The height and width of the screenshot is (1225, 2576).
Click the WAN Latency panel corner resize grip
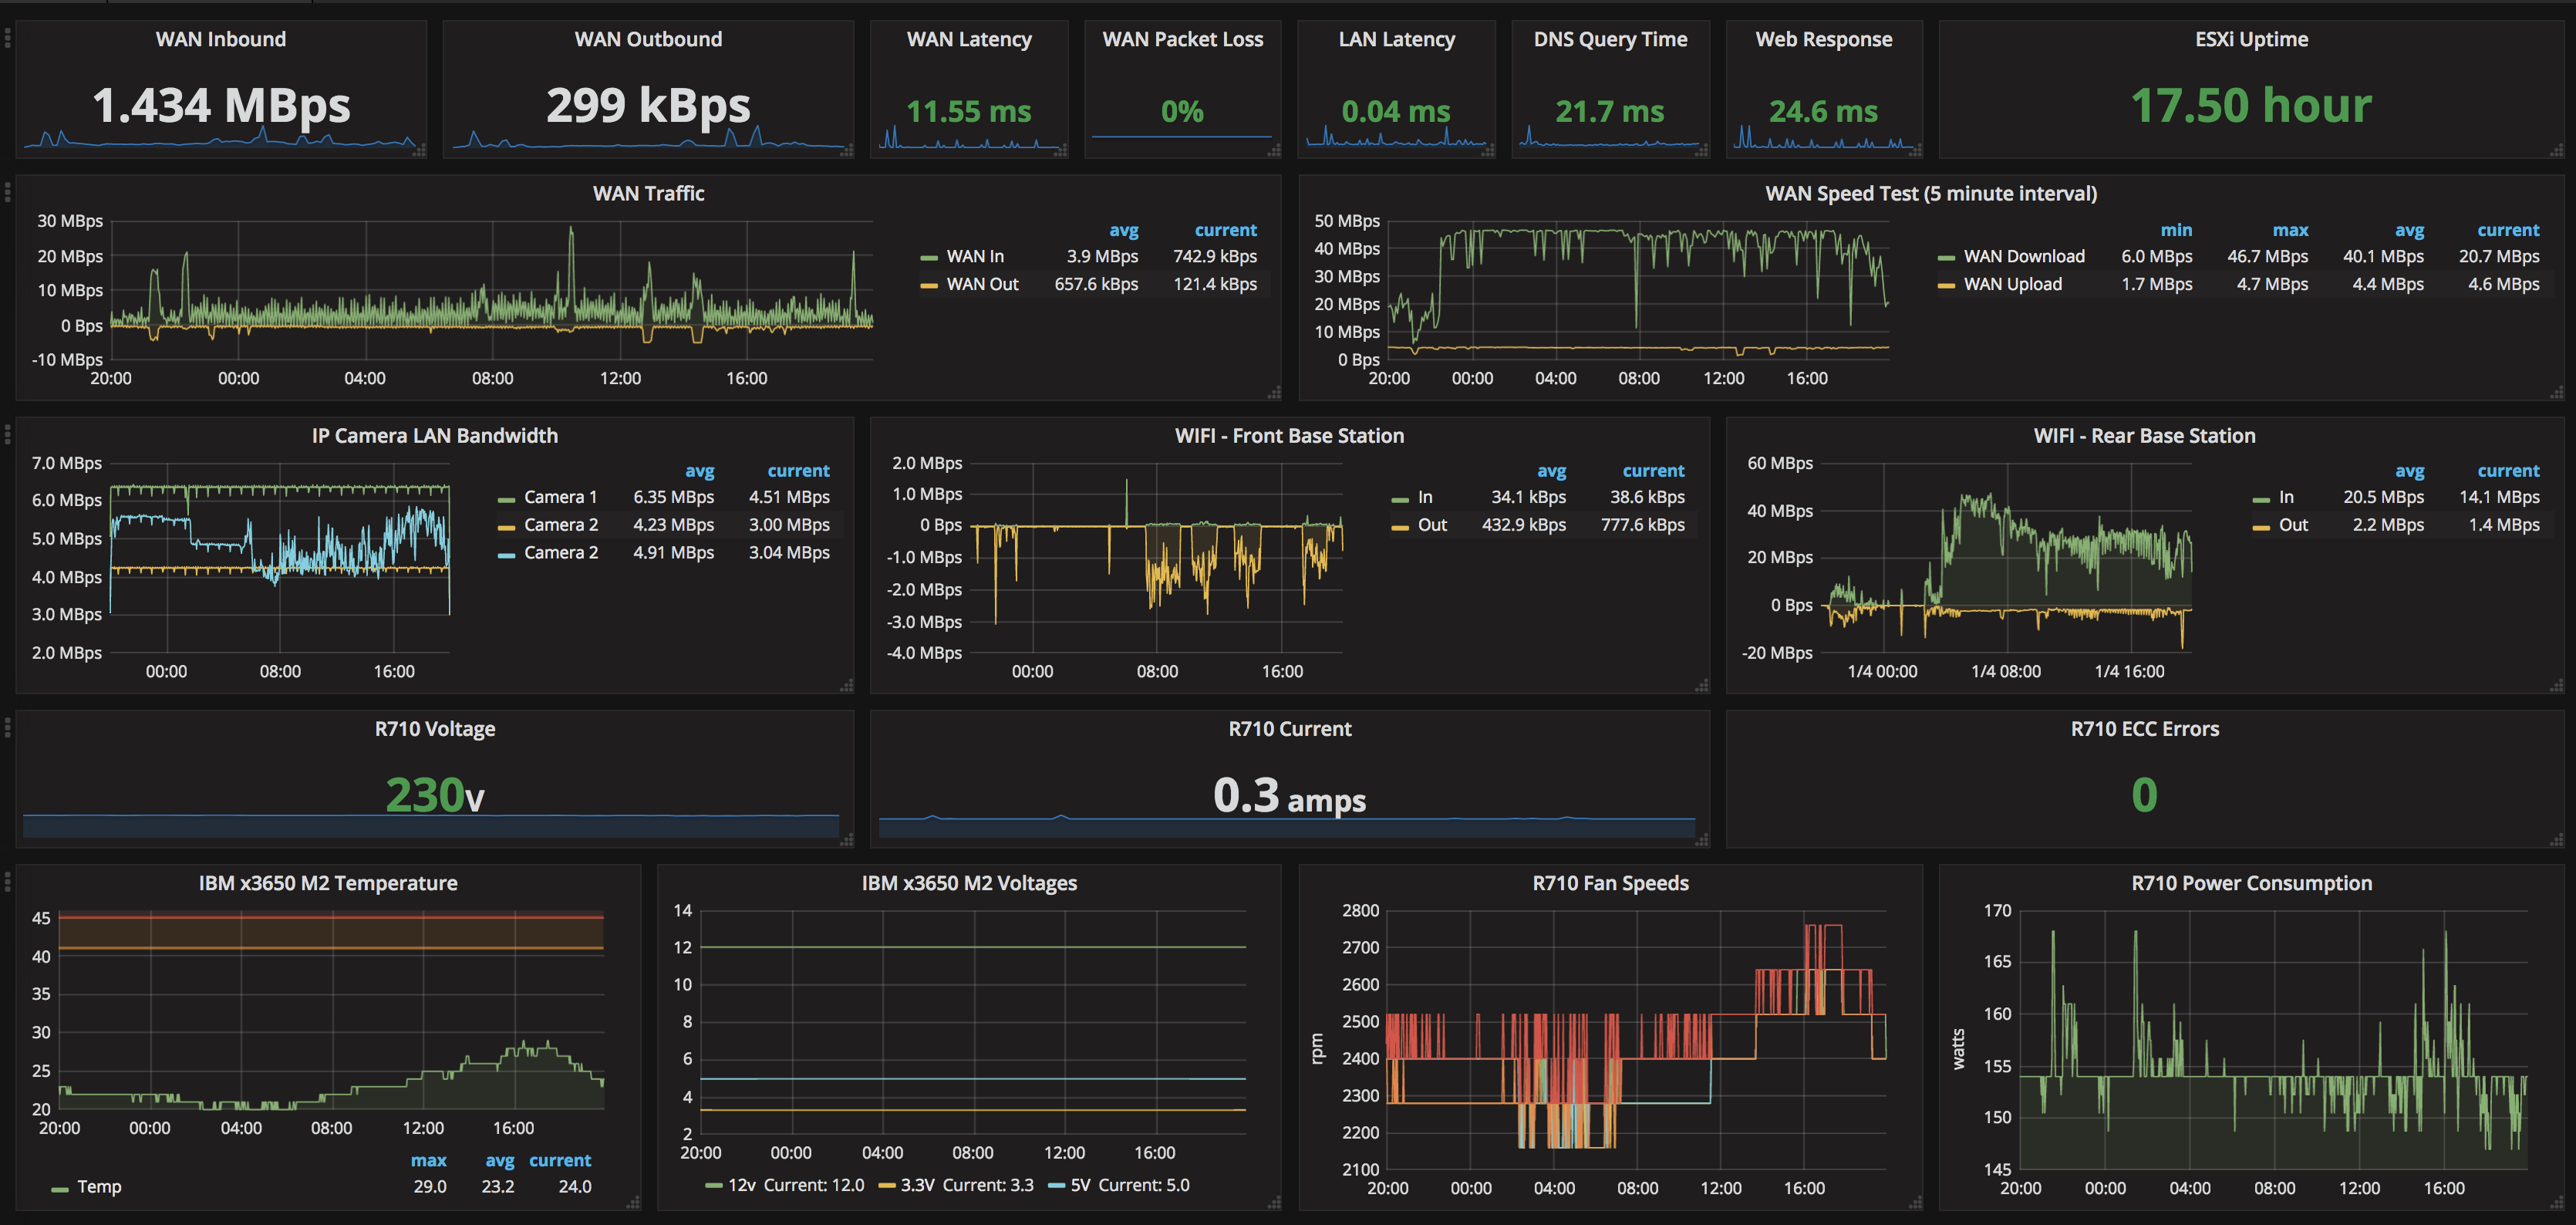click(x=1061, y=151)
